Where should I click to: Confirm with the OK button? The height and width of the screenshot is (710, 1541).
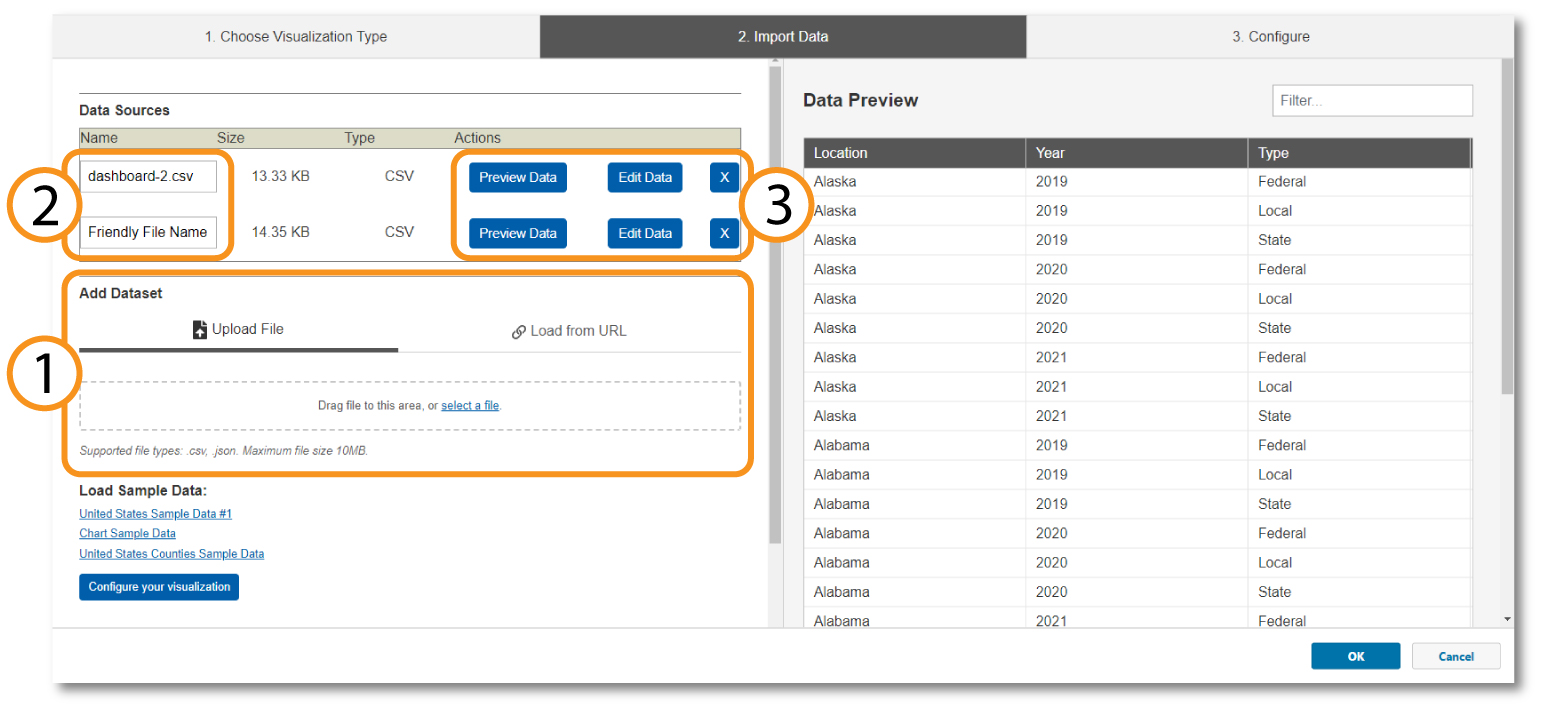coord(1355,656)
